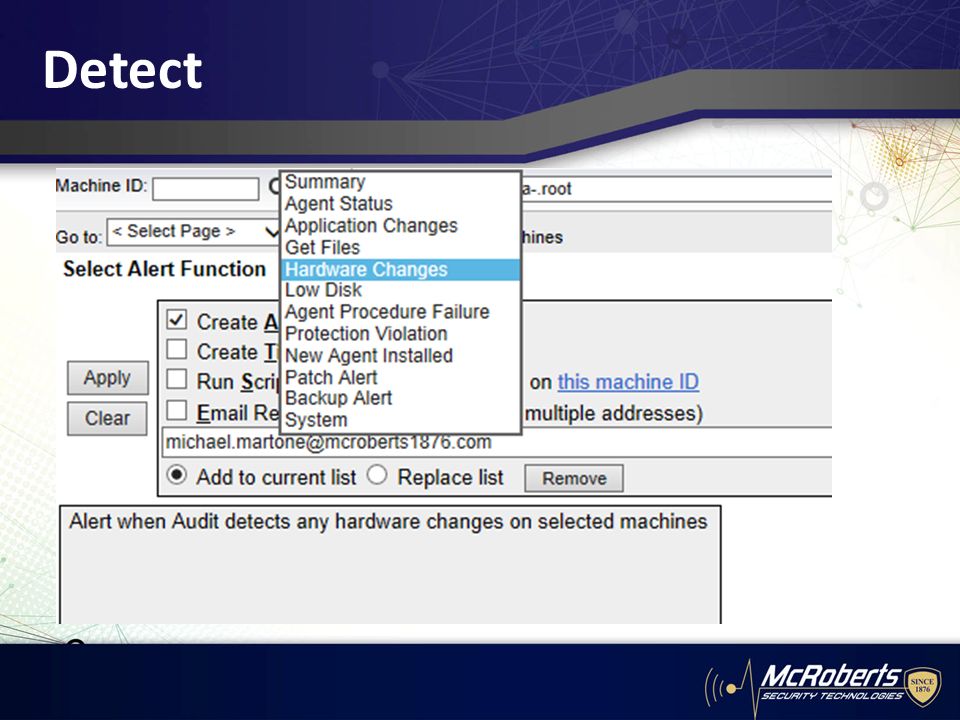The image size is (960, 720).
Task: Click the email address input field
Action: pos(497,443)
